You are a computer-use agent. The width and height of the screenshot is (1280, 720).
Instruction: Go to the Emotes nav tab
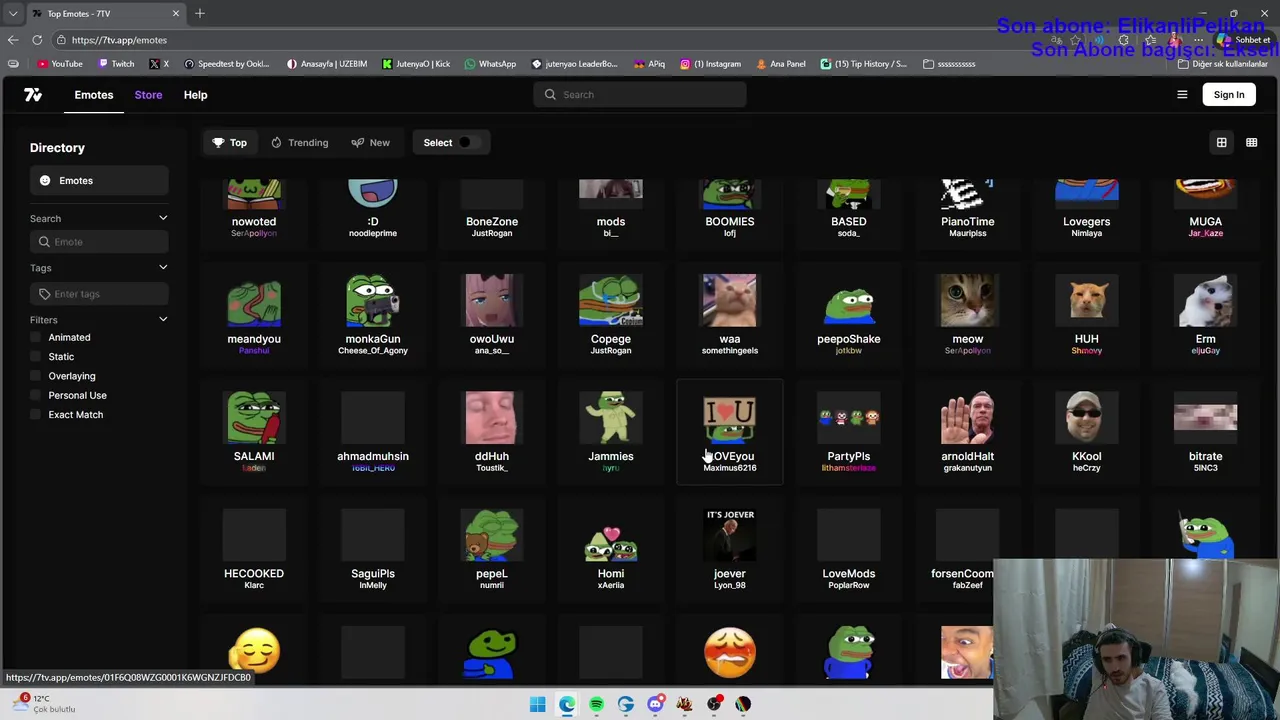[94, 95]
